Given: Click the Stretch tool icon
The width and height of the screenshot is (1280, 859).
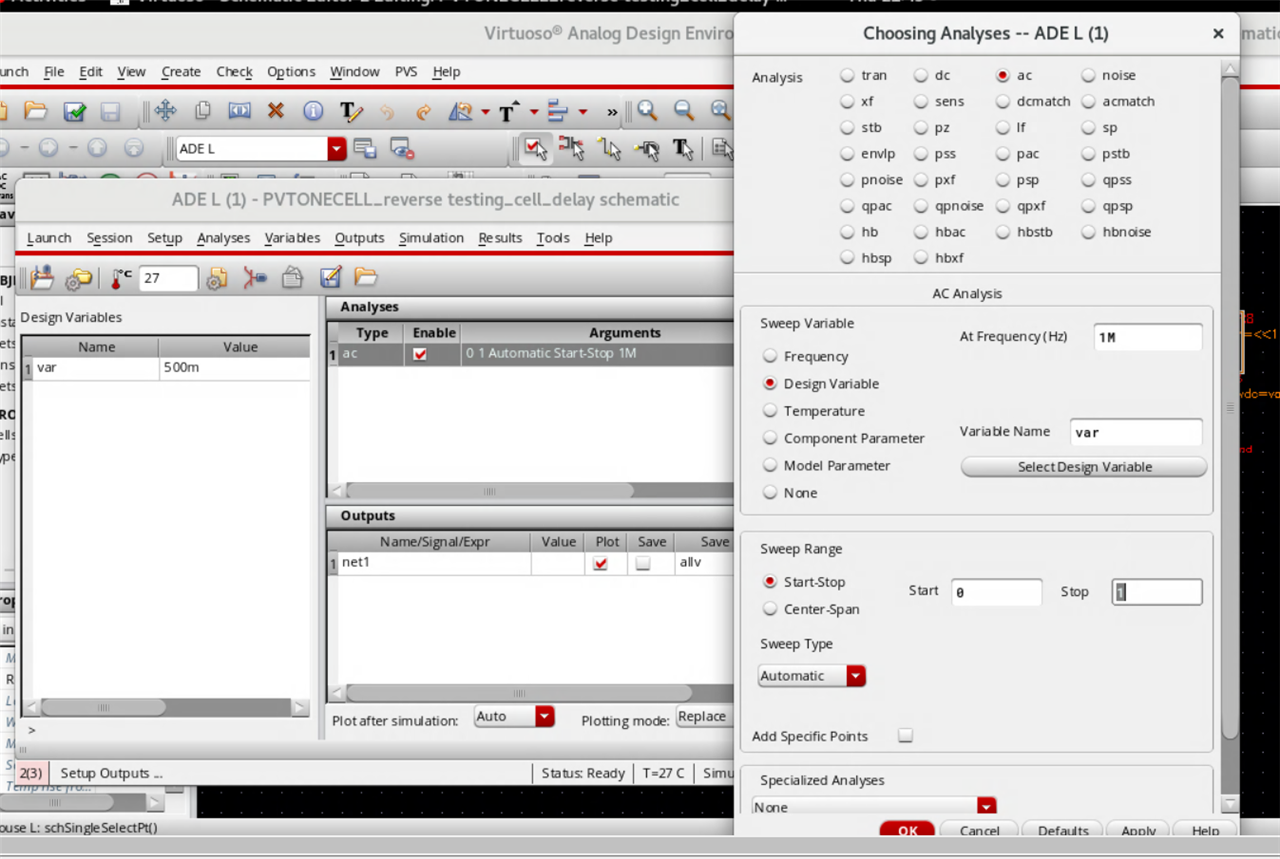Looking at the screenshot, I should (239, 111).
